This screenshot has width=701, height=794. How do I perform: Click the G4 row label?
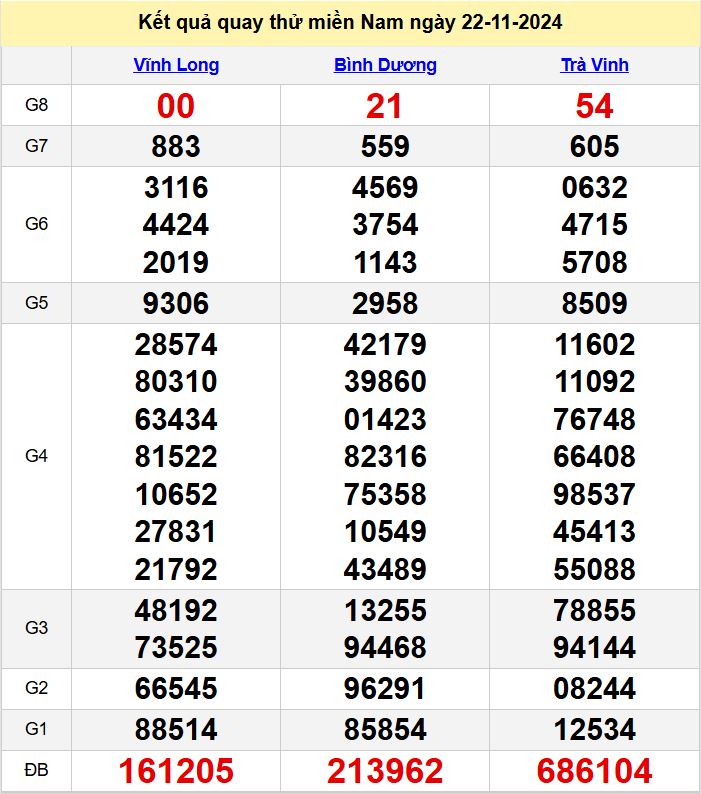(36, 456)
